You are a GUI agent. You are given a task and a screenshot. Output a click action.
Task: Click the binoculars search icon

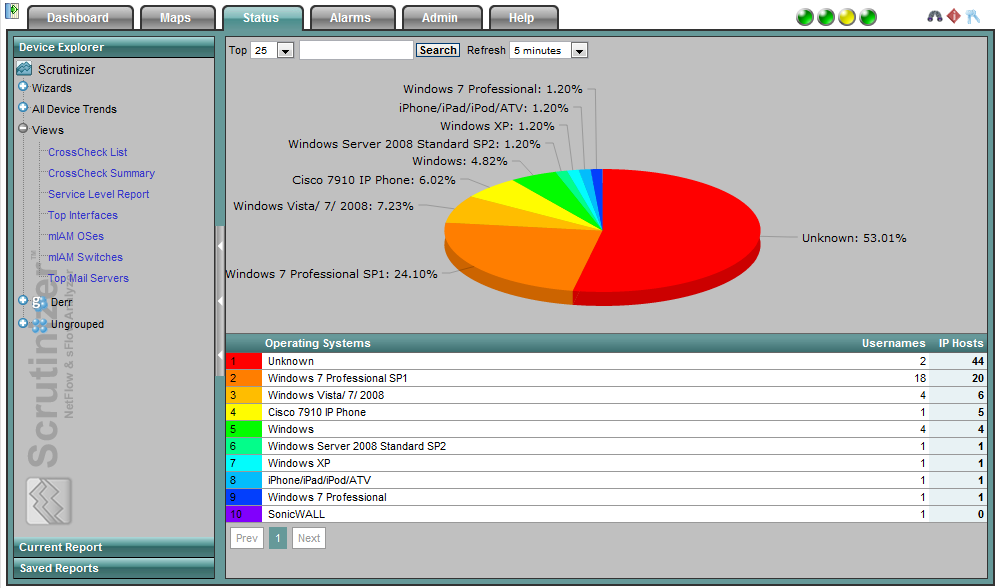935,17
